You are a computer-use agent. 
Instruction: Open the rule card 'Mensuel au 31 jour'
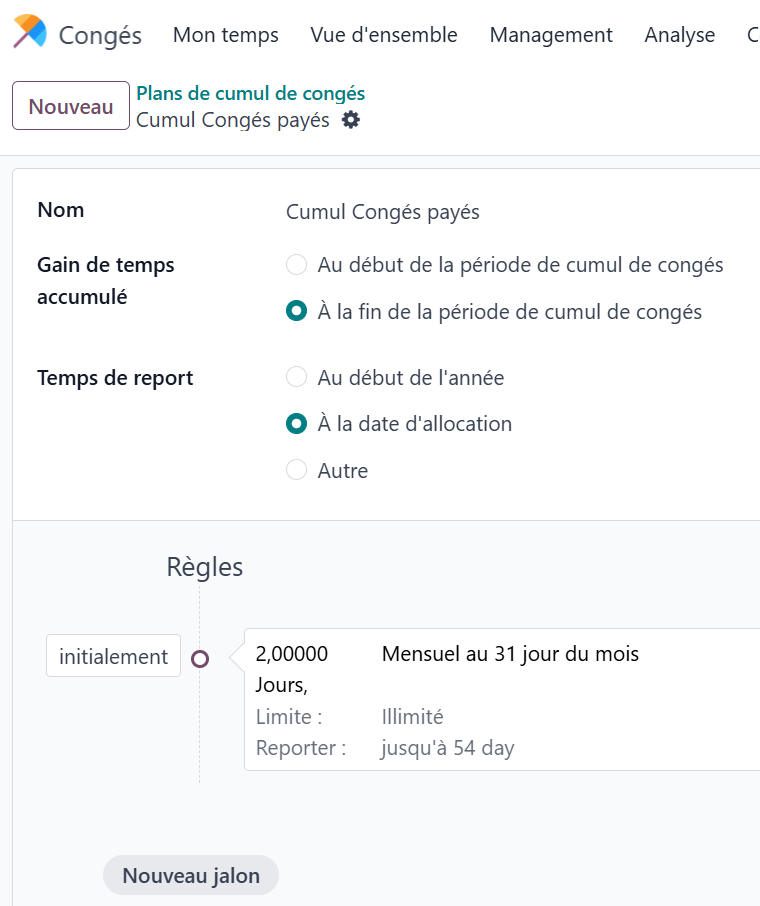(x=502, y=700)
